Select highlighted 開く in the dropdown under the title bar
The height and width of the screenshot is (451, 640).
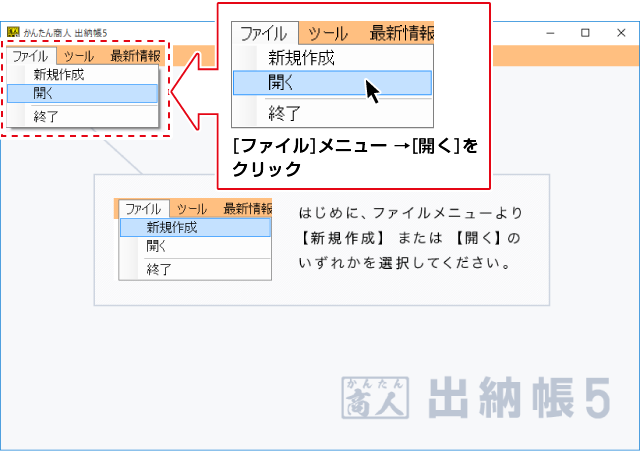point(82,93)
